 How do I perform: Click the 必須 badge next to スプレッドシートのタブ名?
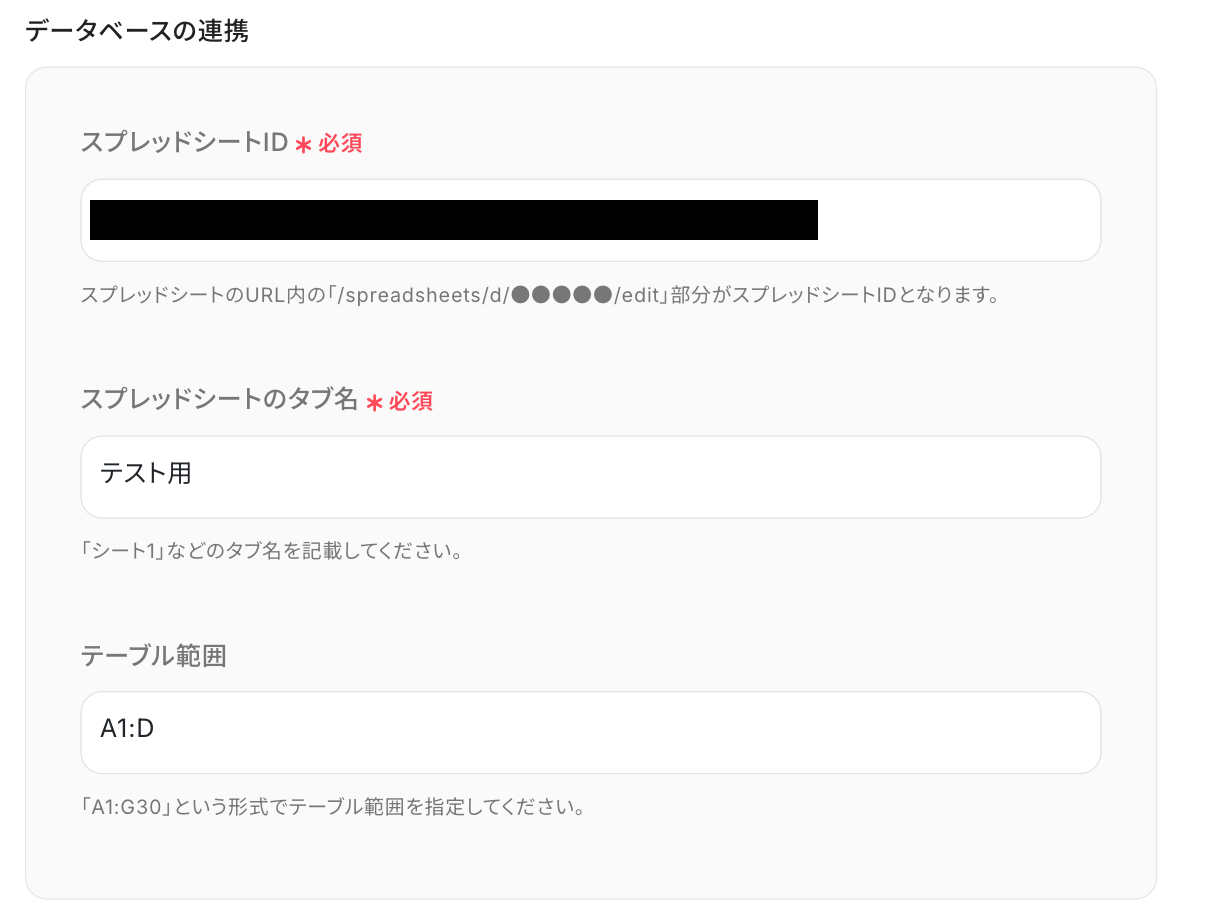pos(411,401)
